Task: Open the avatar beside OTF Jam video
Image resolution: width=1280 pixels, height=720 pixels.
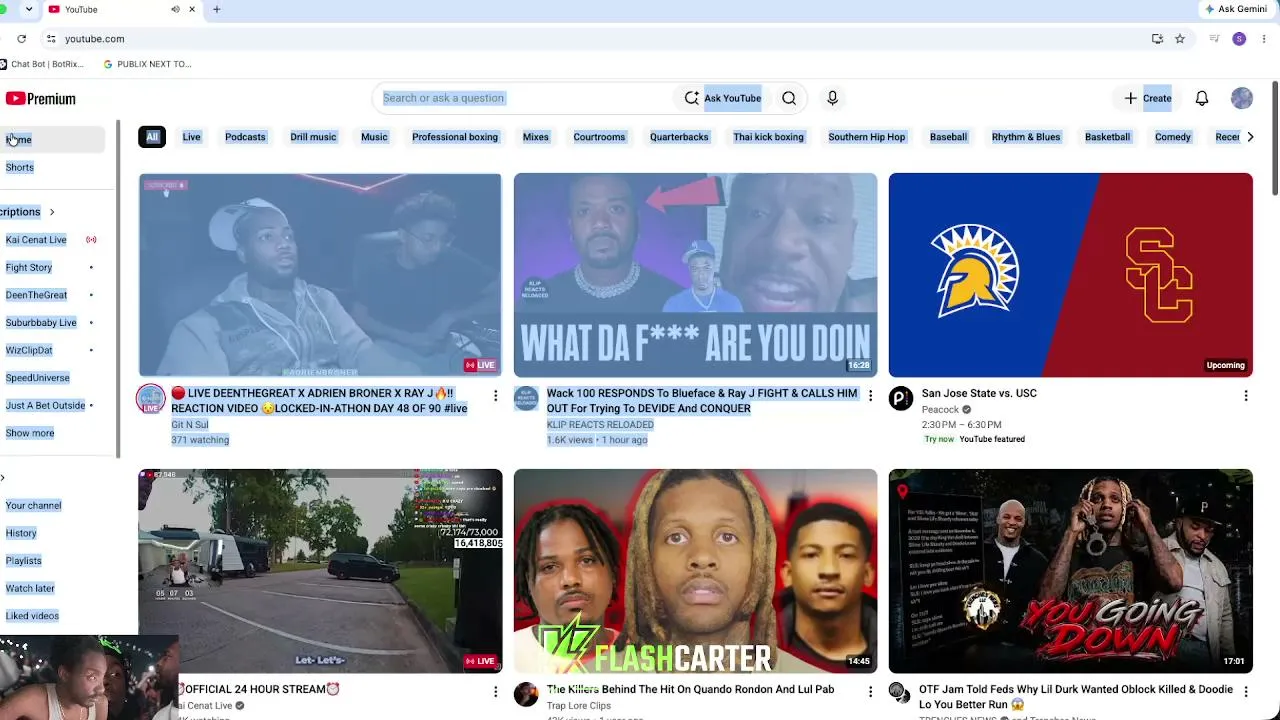Action: [x=901, y=695]
